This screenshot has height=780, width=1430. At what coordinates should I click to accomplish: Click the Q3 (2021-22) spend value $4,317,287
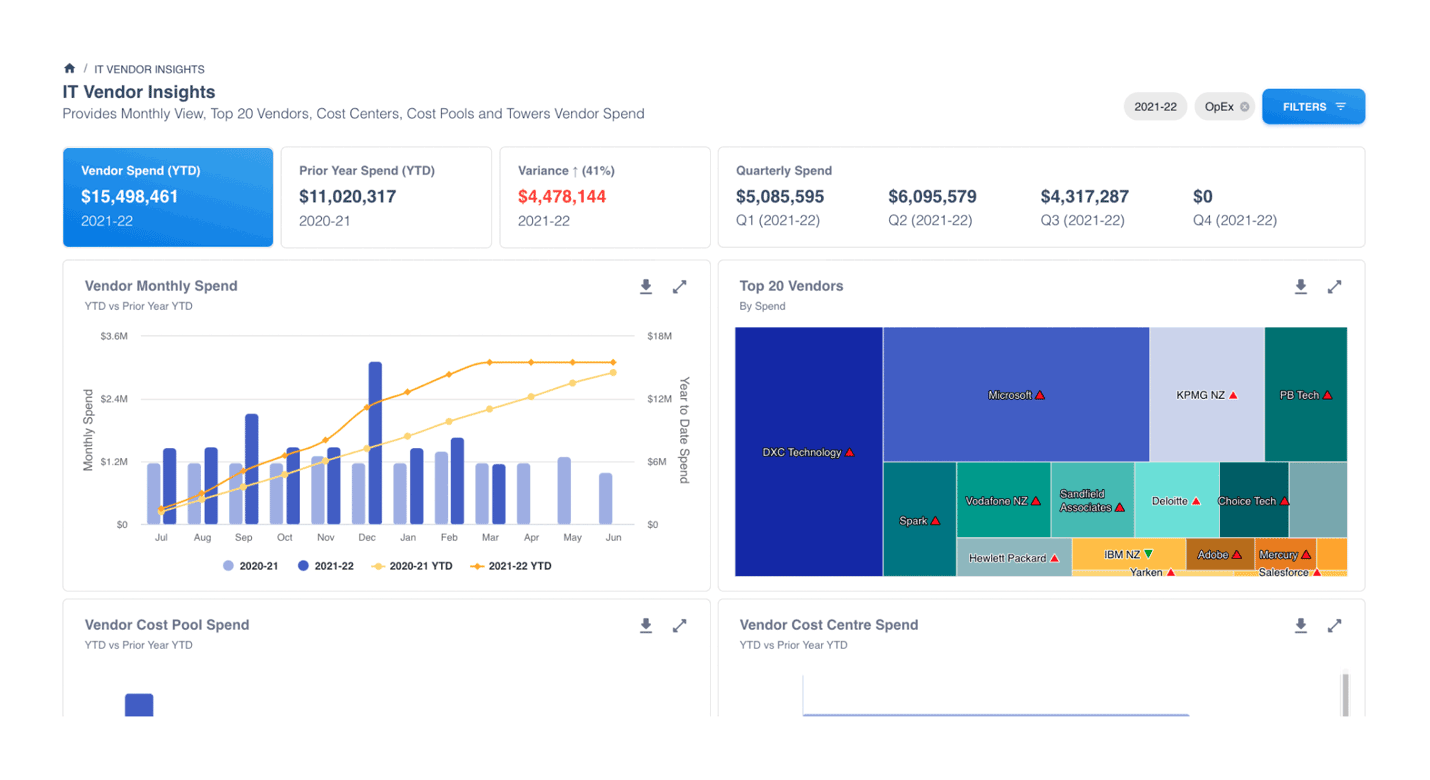pyautogui.click(x=1084, y=197)
